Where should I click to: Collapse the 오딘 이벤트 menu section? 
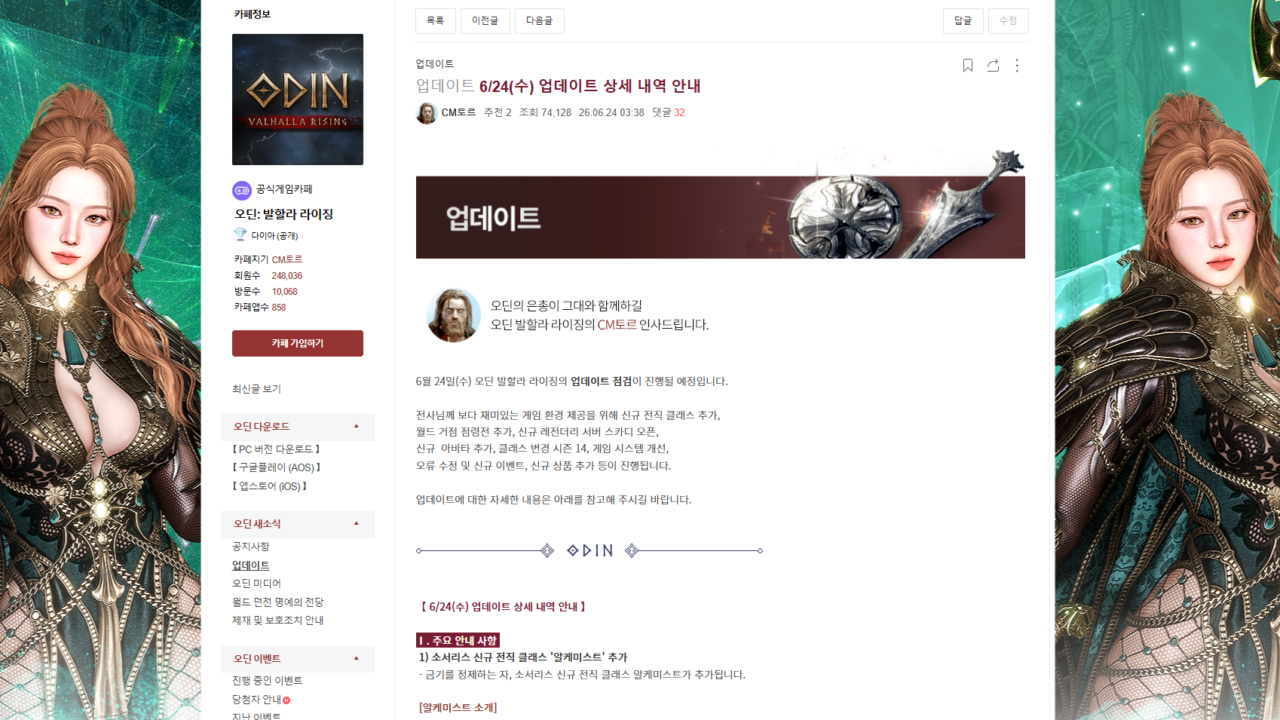[356, 659]
